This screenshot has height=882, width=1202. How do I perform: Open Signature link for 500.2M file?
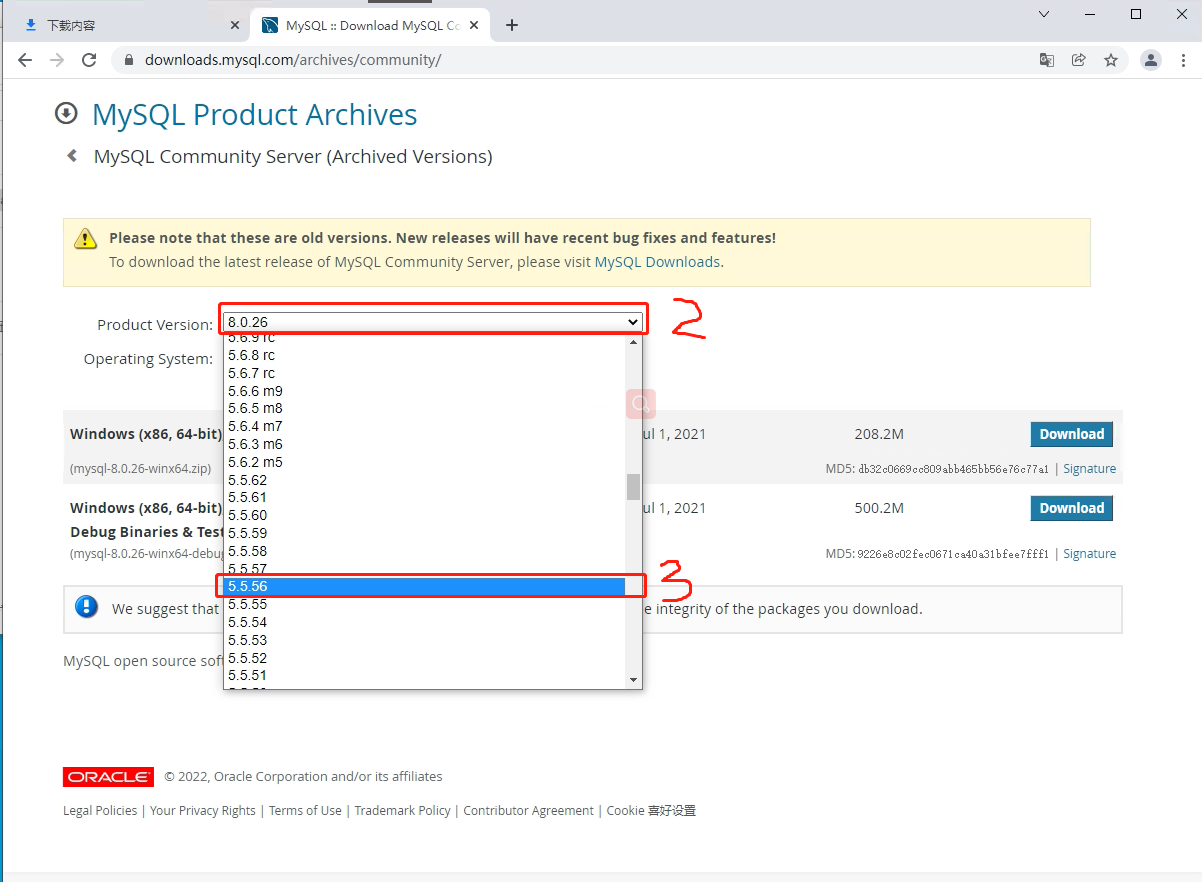[1089, 554]
